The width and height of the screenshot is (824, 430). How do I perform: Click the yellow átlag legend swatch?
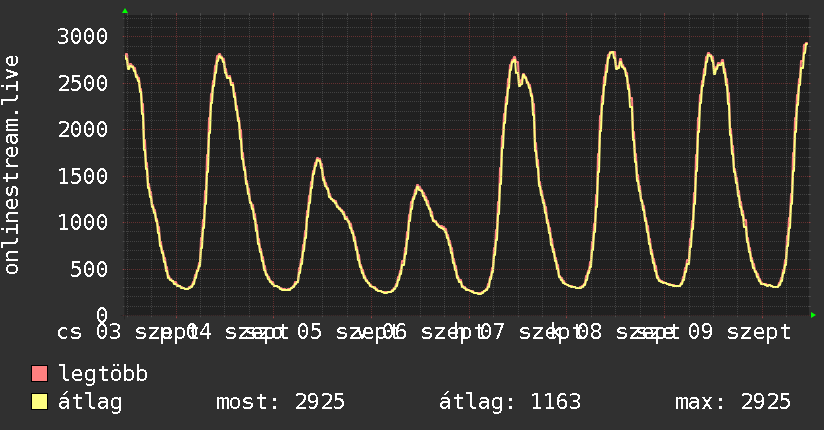tap(39, 402)
